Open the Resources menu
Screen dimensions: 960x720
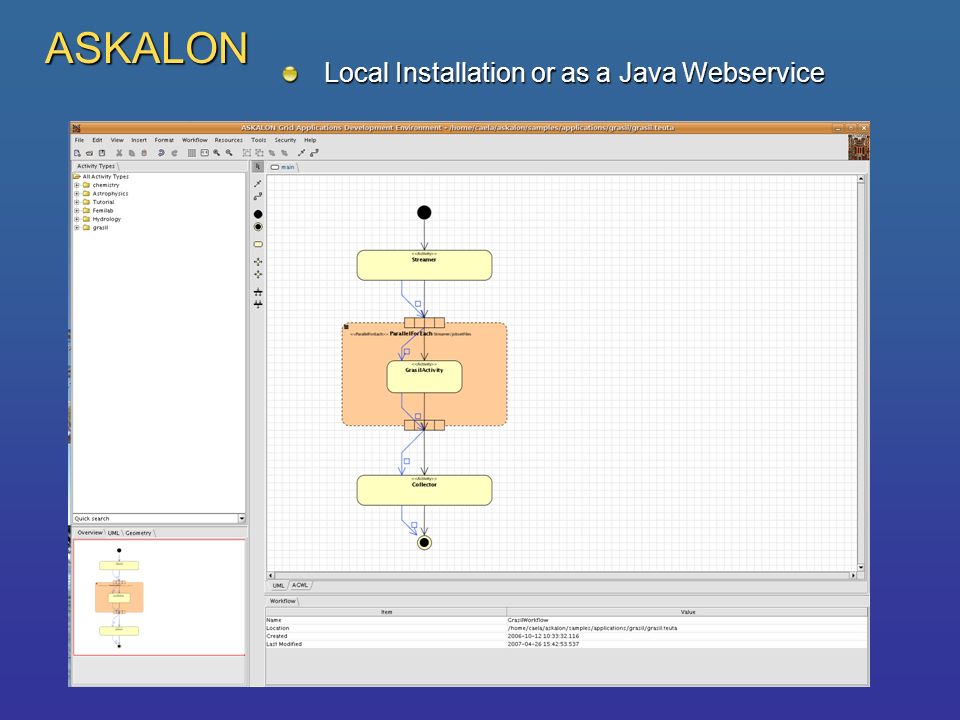click(x=228, y=140)
